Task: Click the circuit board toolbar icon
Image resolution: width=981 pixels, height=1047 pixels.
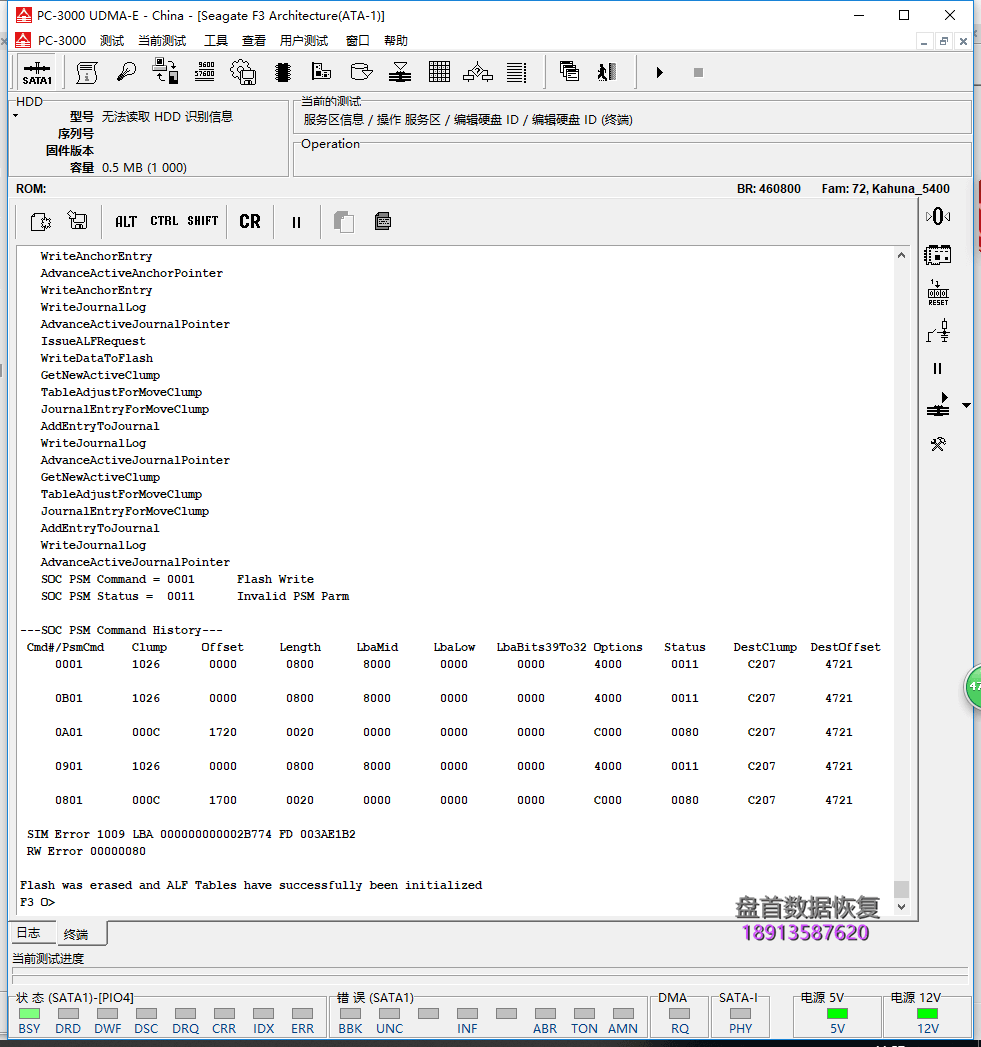Action: (x=321, y=71)
